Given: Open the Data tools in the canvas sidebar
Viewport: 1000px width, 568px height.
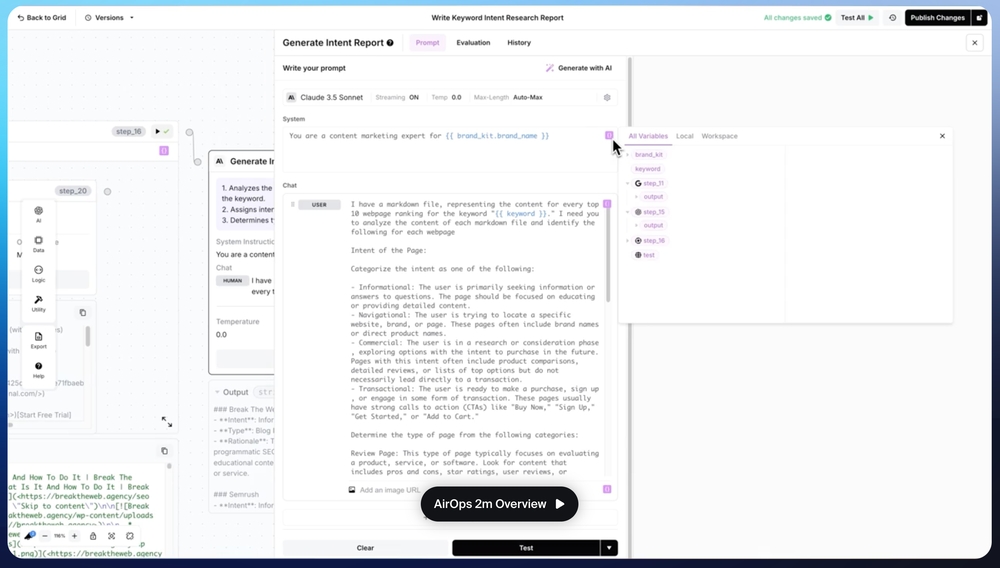Looking at the screenshot, I should click(38, 244).
